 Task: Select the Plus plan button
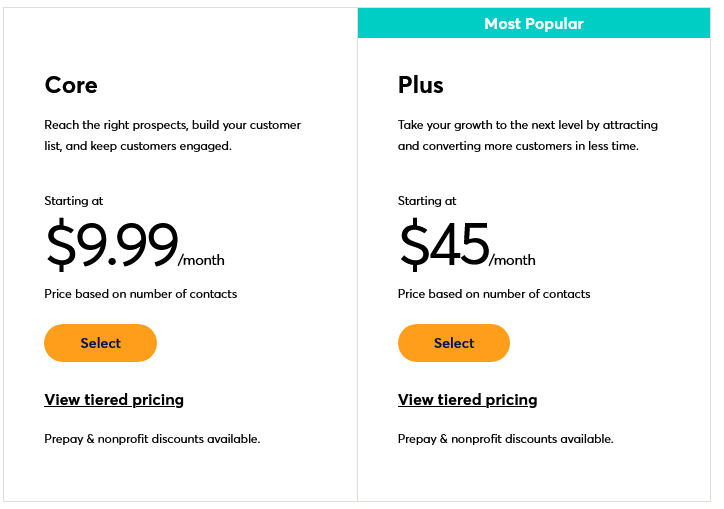click(x=454, y=343)
